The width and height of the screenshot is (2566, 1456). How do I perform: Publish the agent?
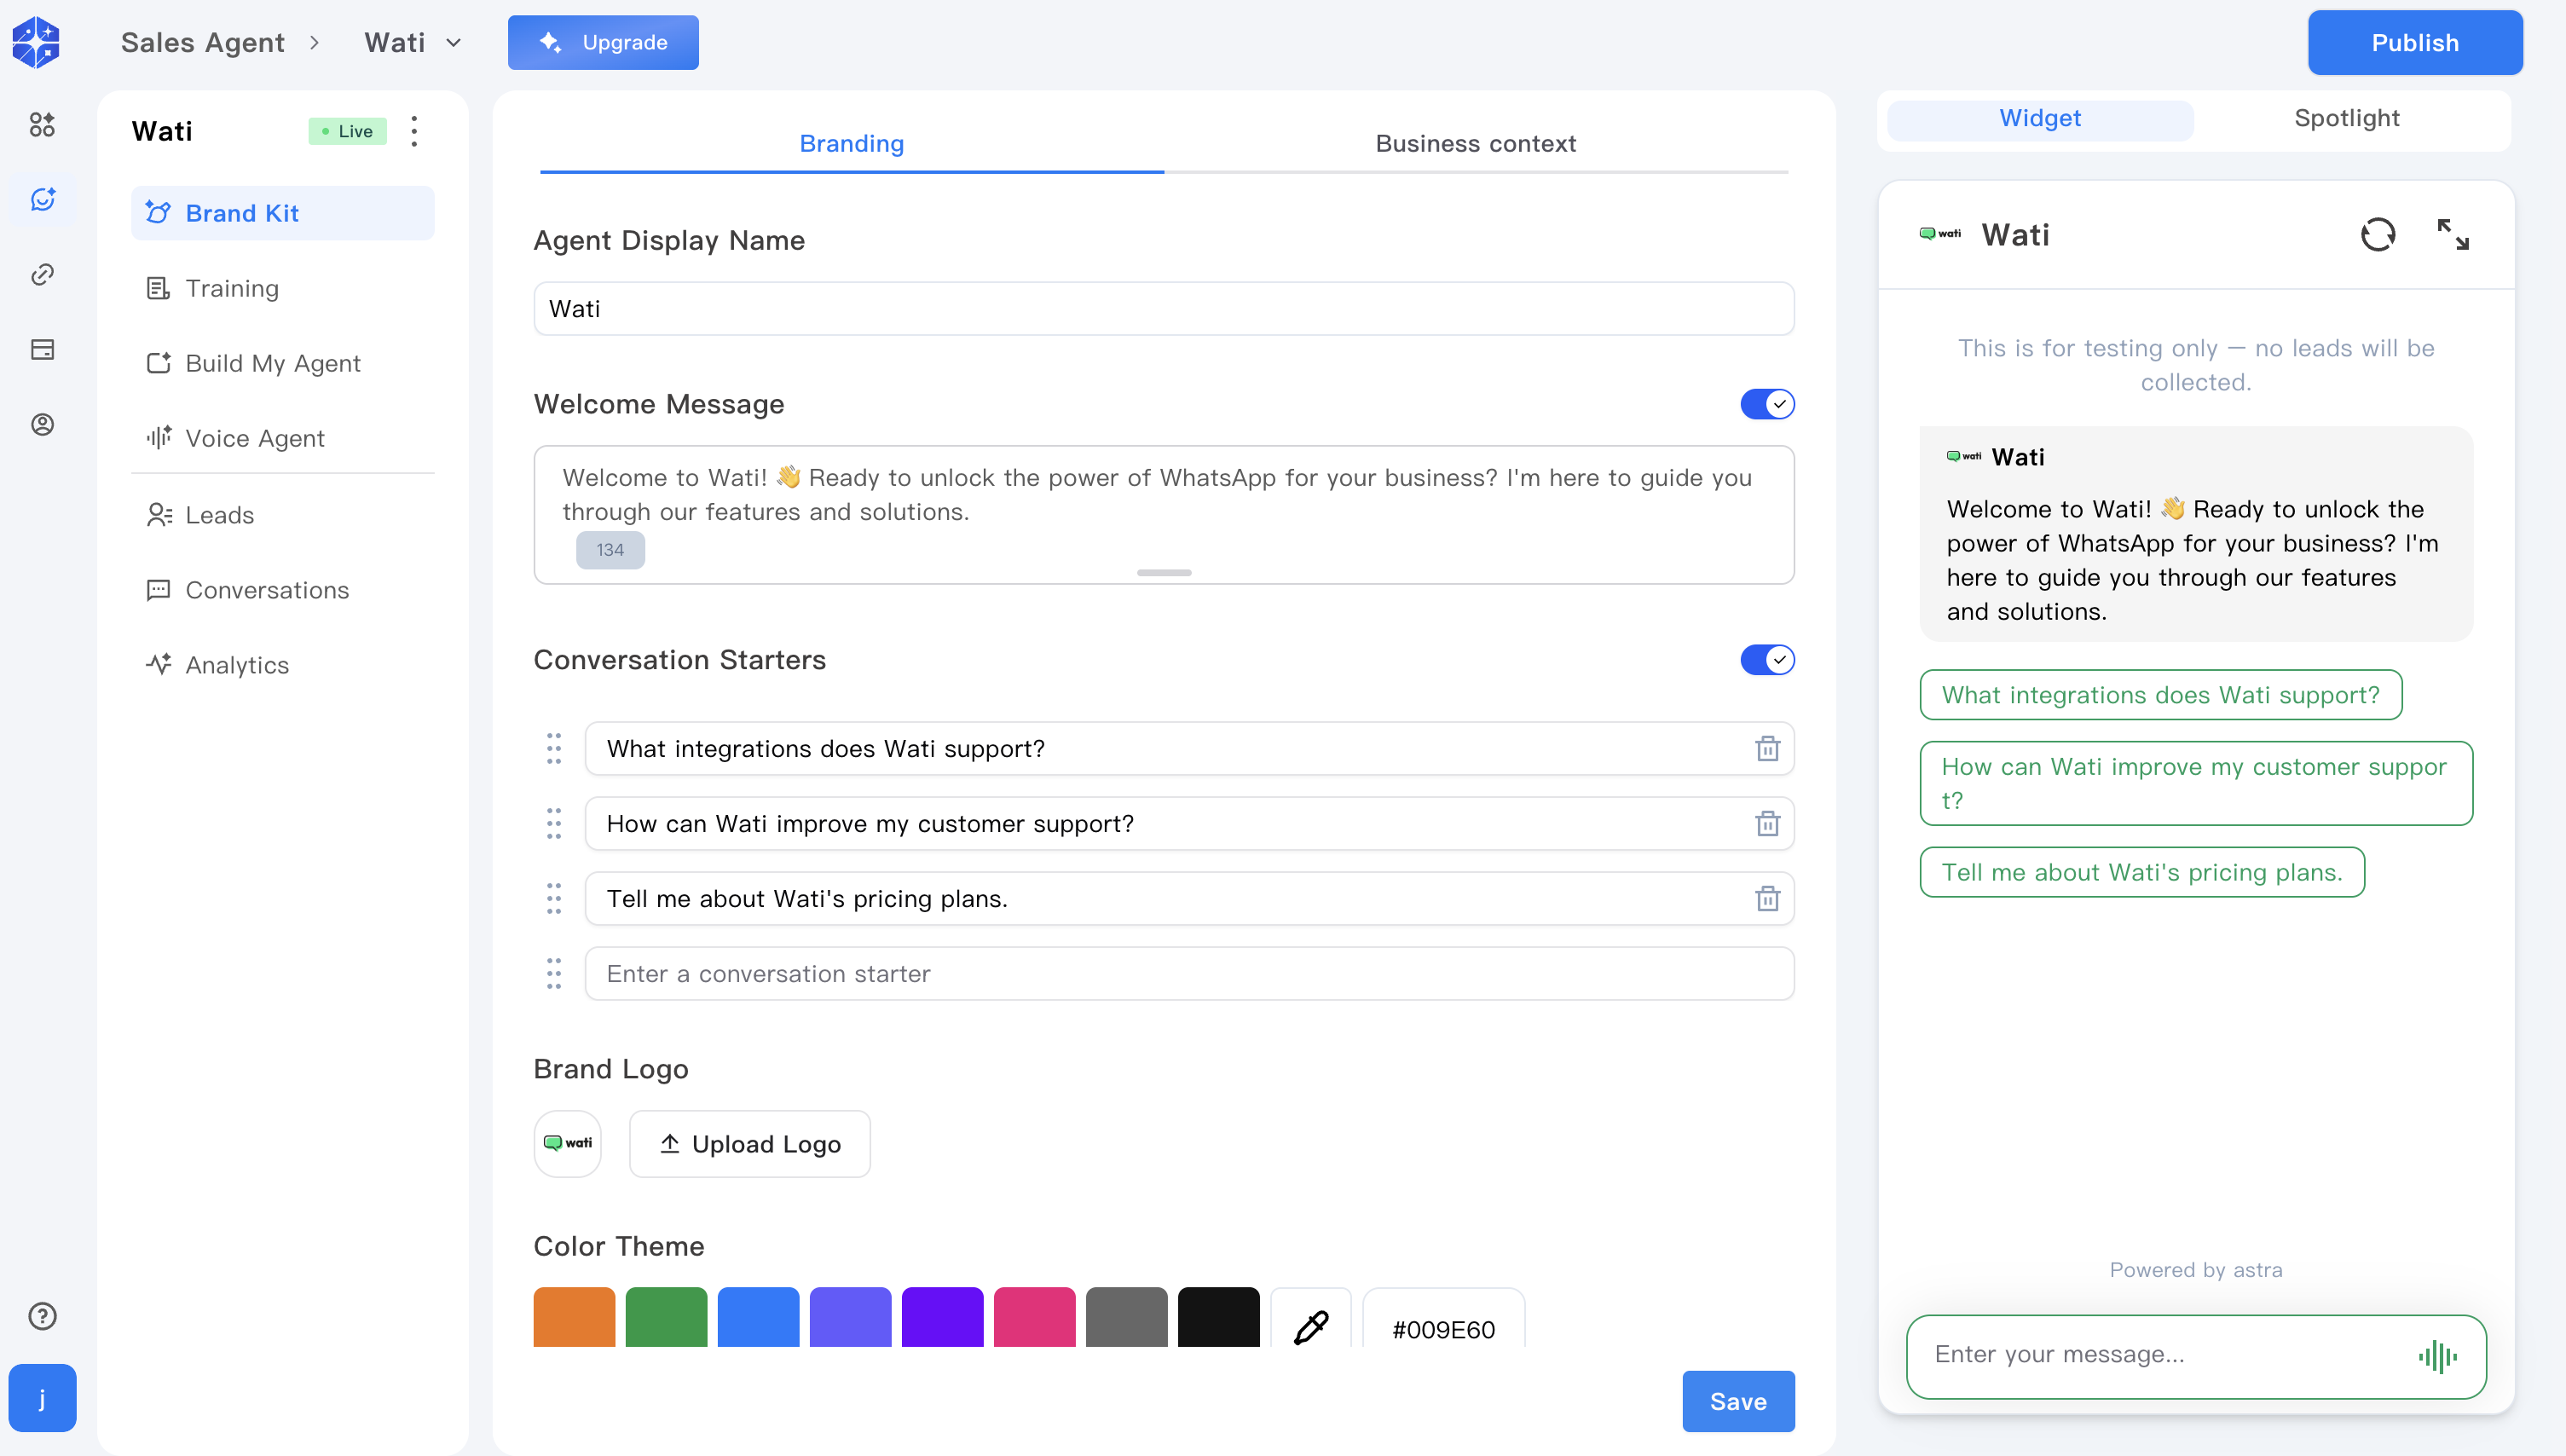coord(2415,43)
